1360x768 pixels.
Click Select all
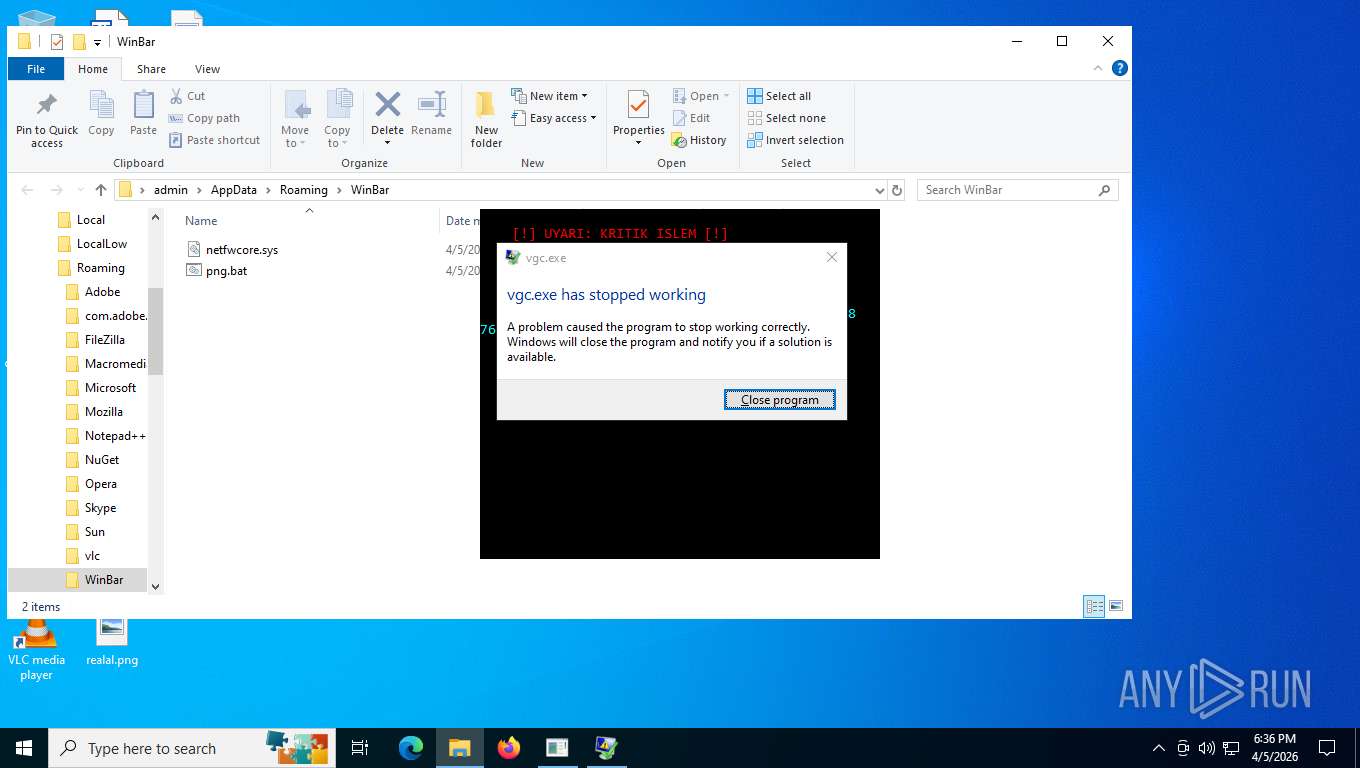pos(779,96)
